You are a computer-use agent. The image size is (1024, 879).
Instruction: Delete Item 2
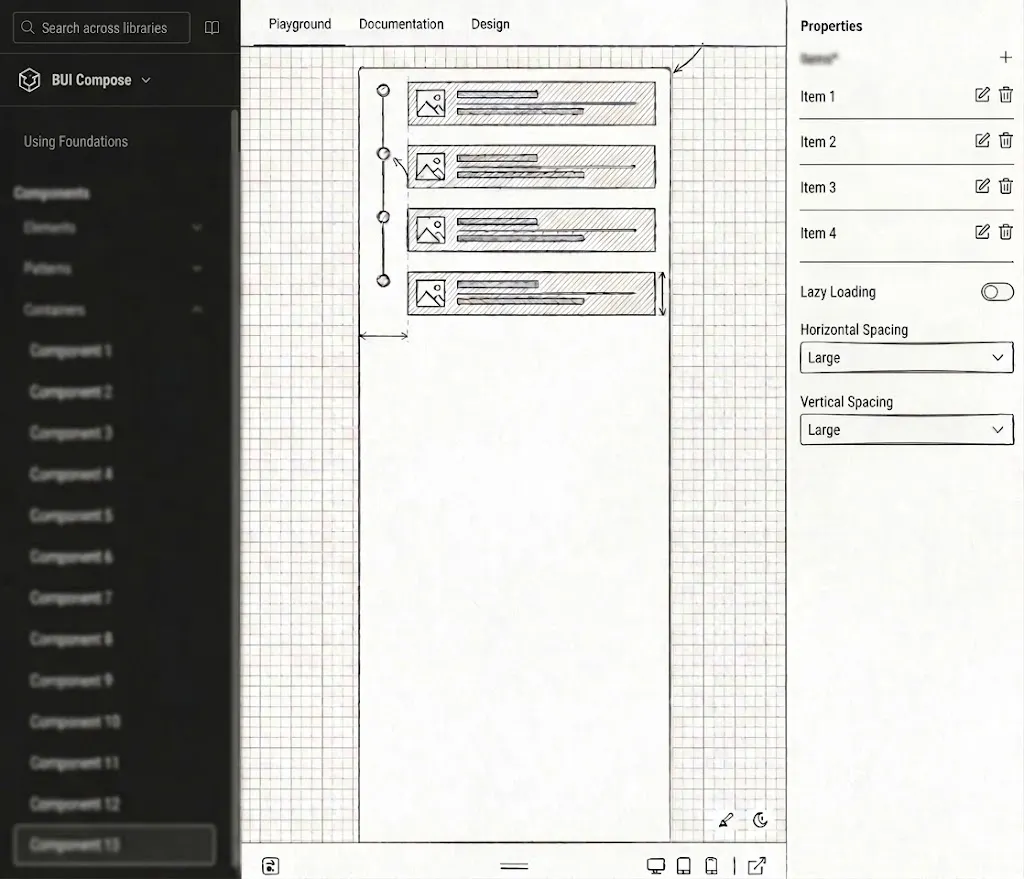point(1006,140)
